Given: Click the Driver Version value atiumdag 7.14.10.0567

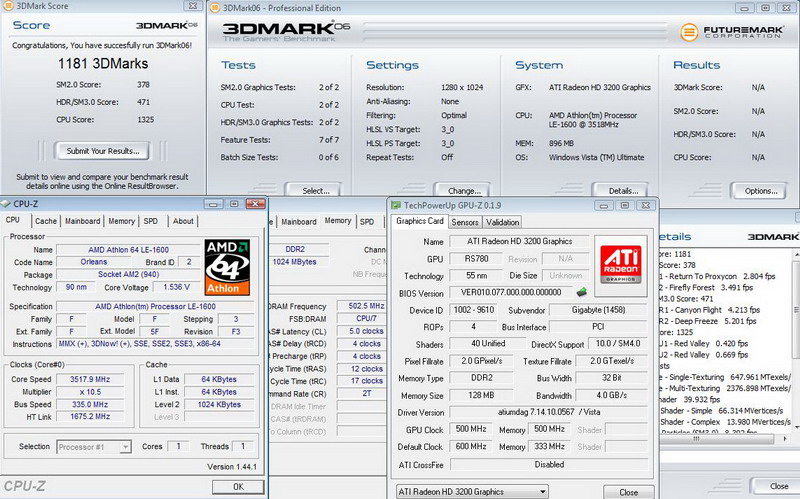Looking at the screenshot, I should [548, 412].
